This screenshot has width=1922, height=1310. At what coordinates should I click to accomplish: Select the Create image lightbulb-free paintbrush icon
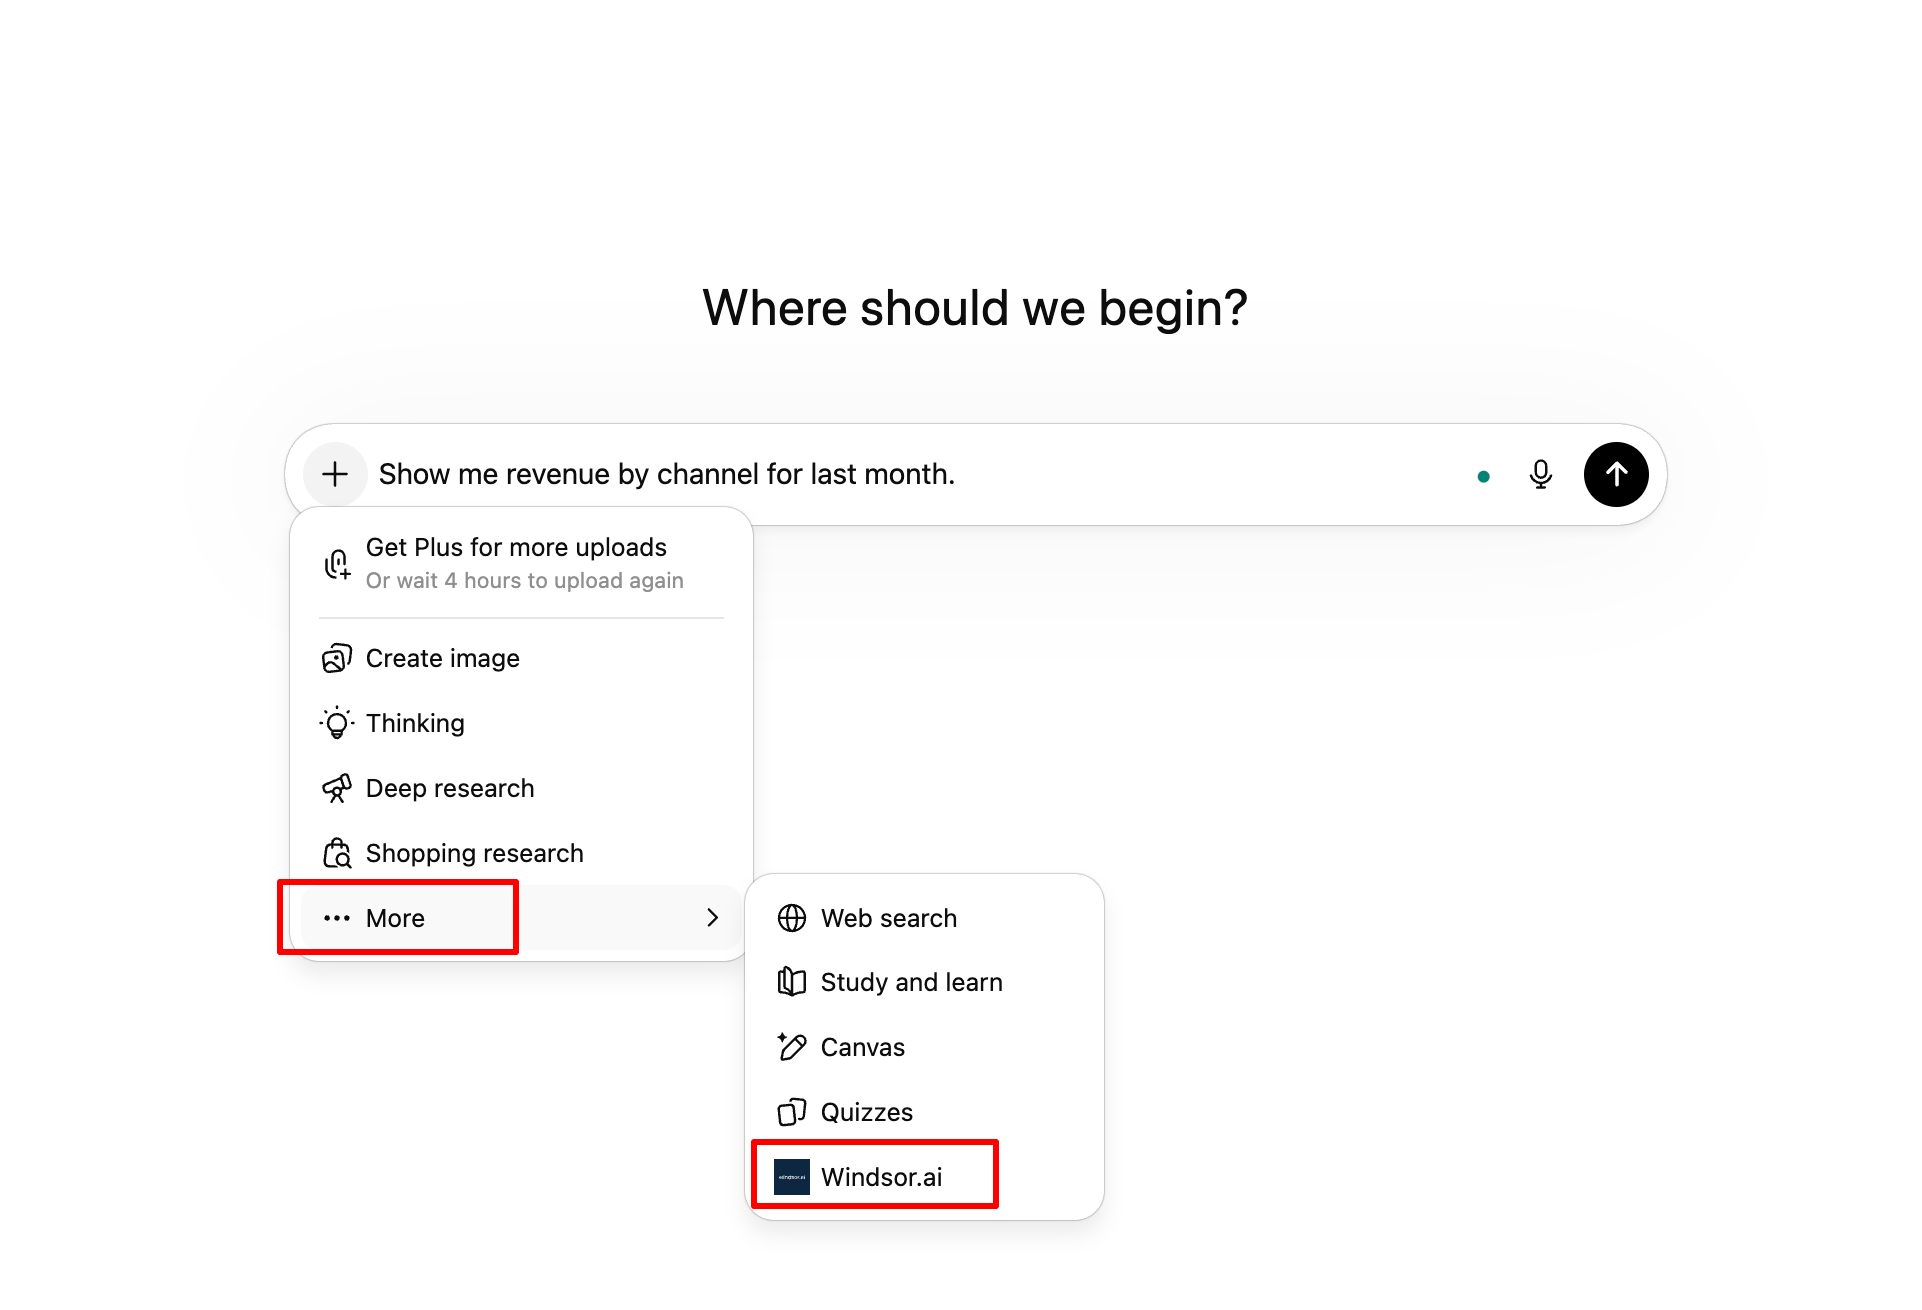click(x=337, y=658)
